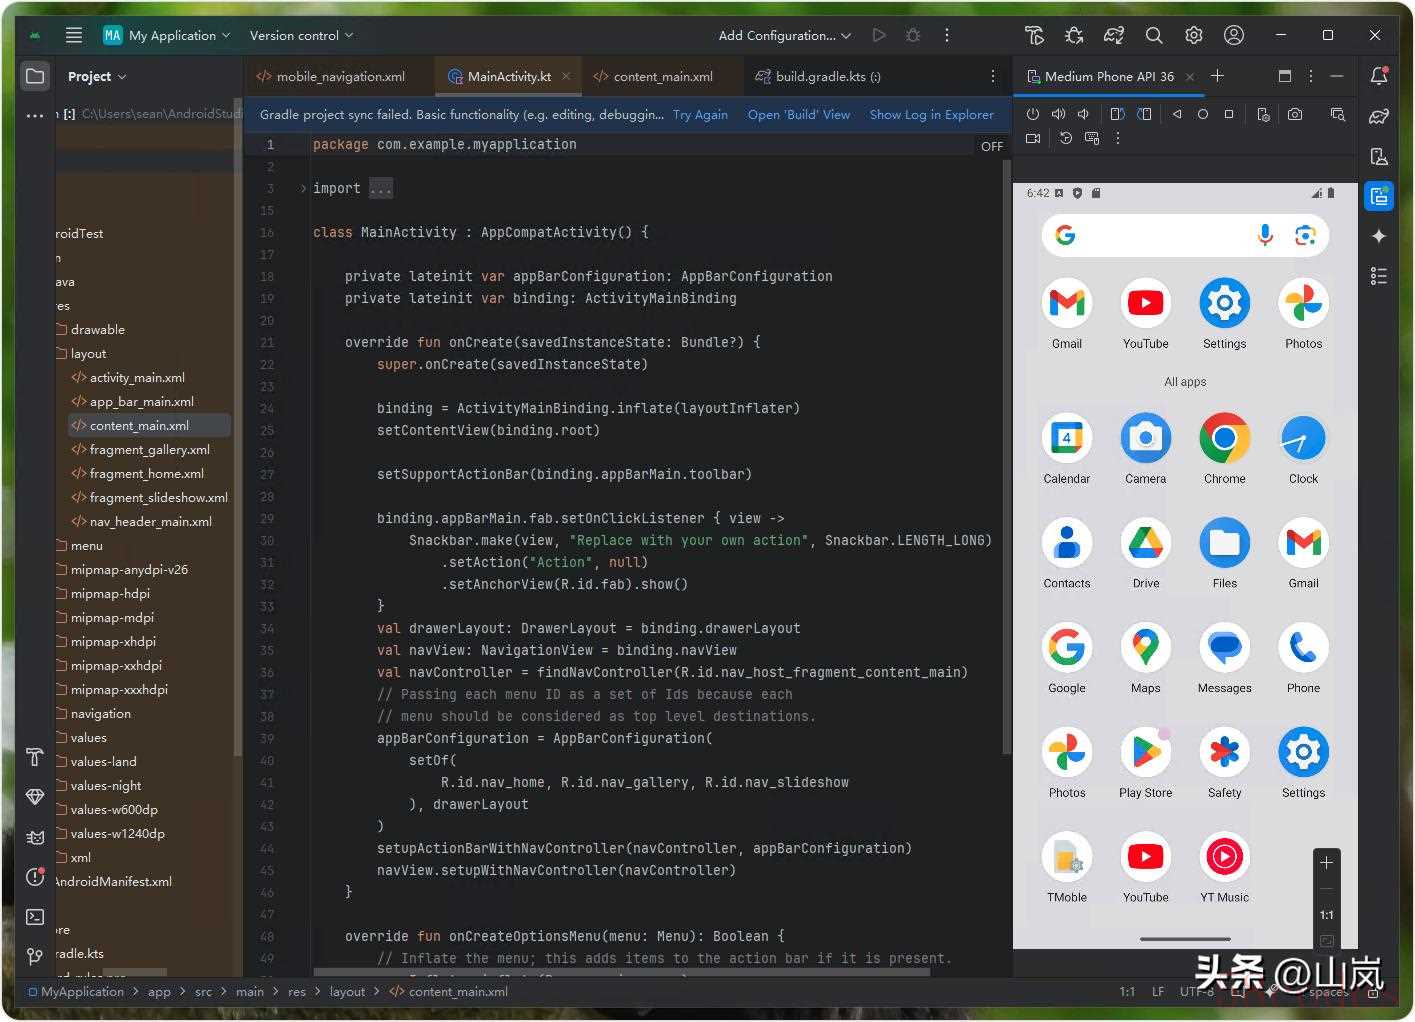Open the Notifications bell panel
The image size is (1415, 1022).
[x=1379, y=76]
